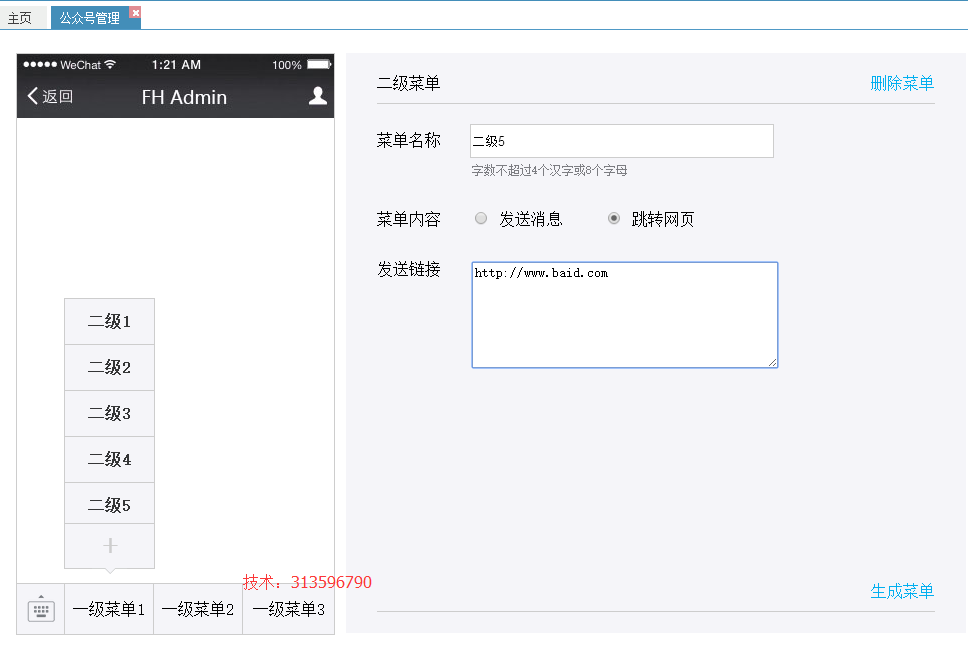Click the textarea resize handle corner

(772, 362)
